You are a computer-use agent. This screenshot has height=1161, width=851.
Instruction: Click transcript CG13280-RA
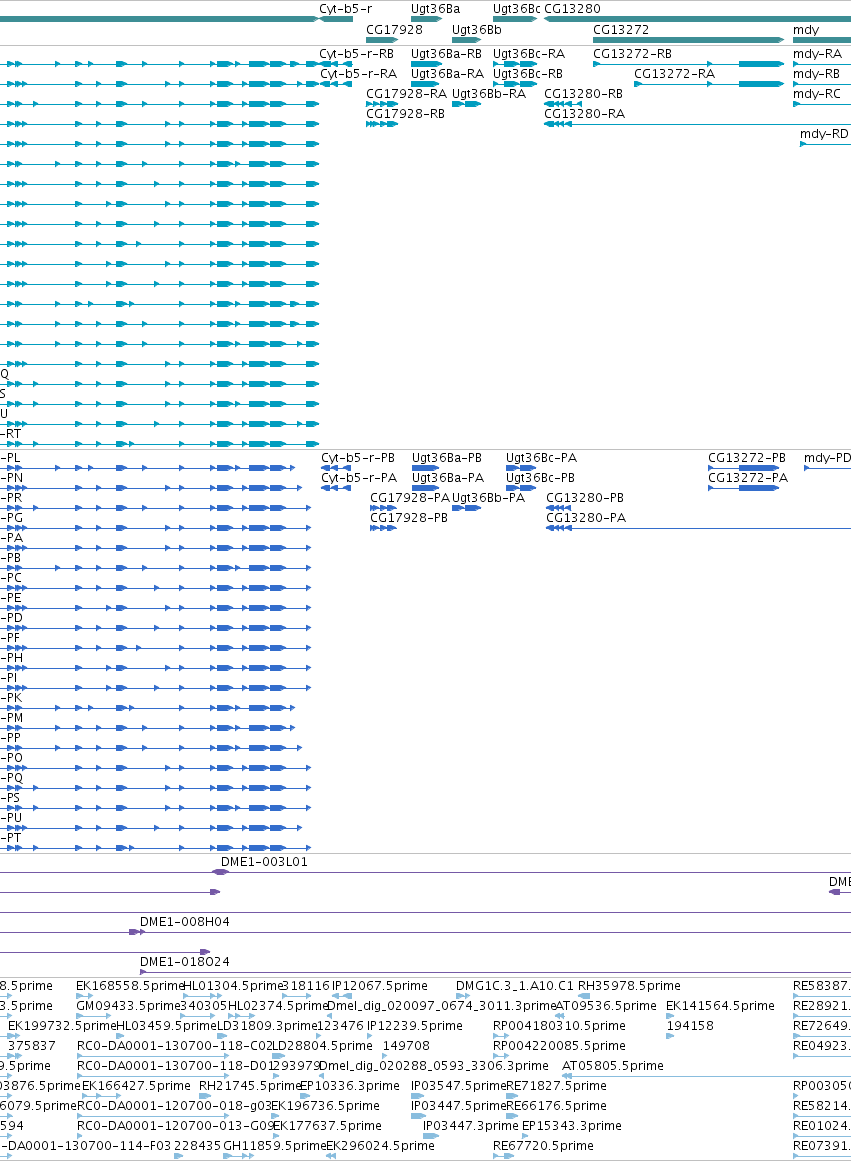coord(584,114)
